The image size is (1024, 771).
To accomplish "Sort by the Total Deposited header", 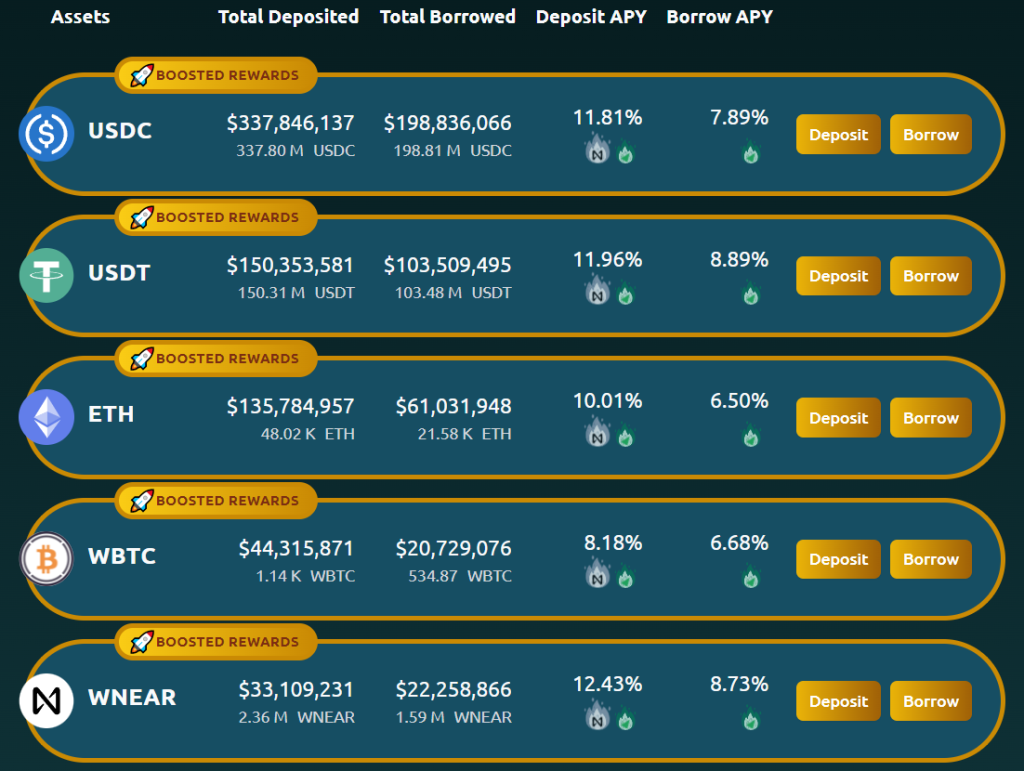I will pyautogui.click(x=288, y=17).
